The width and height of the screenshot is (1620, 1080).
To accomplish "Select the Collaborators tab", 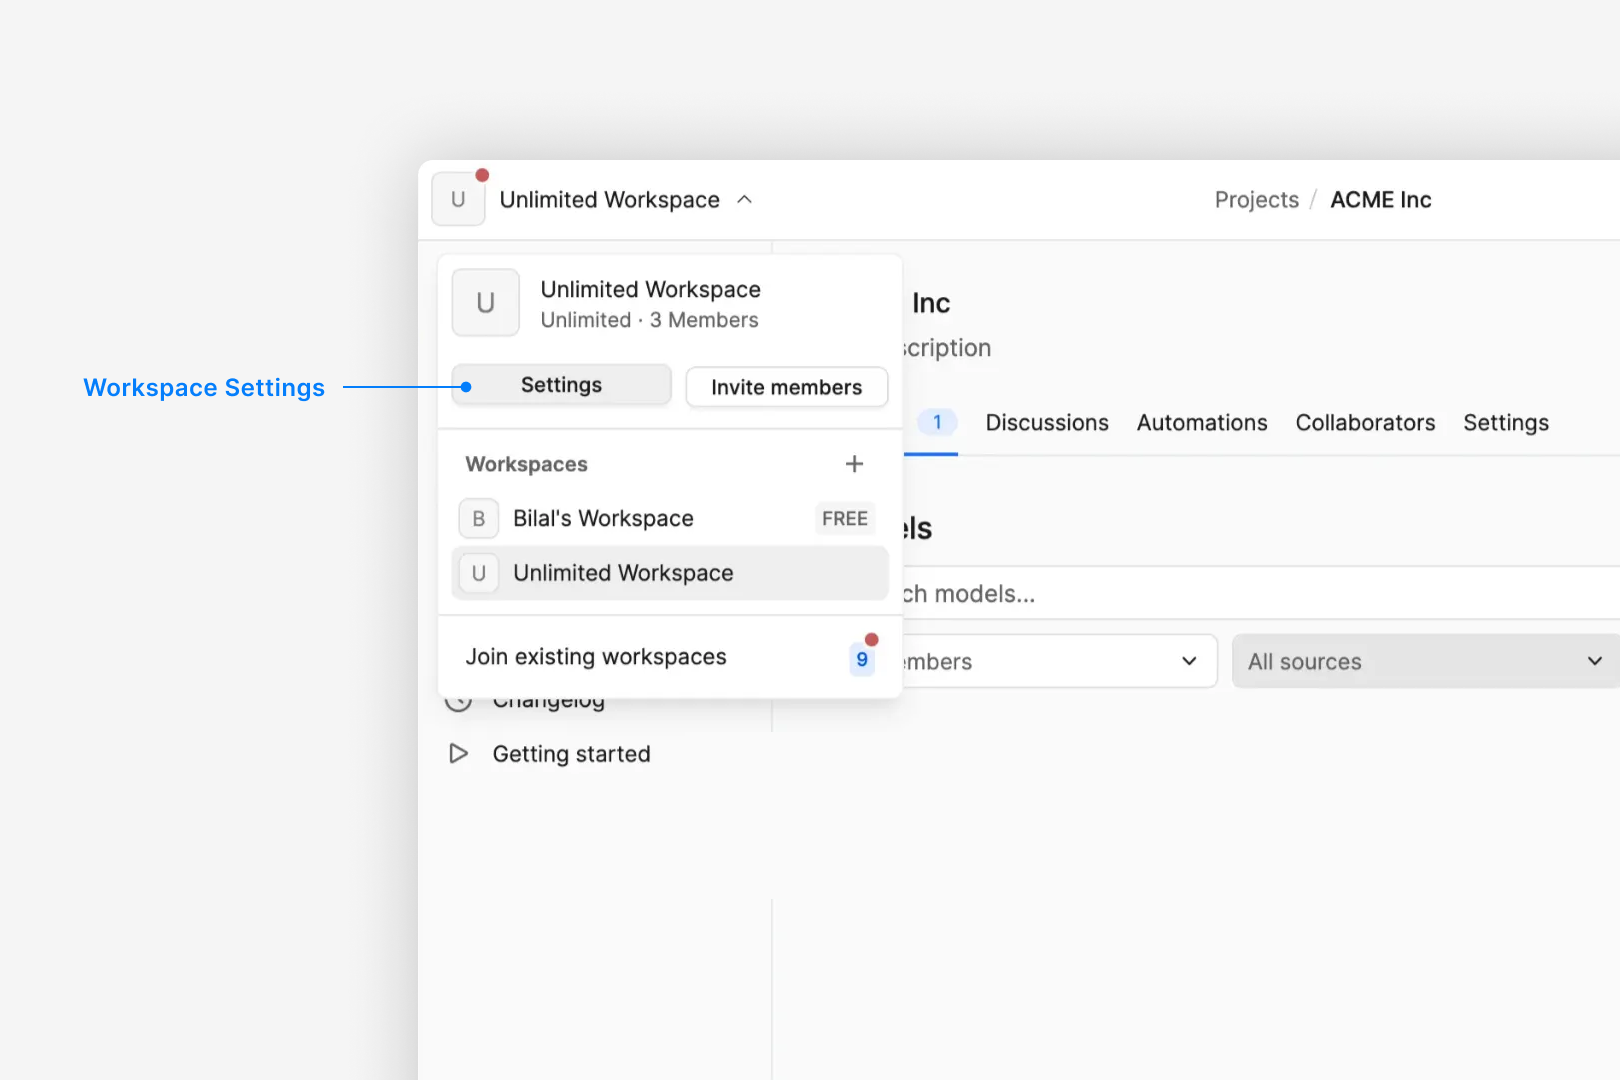I will click(x=1365, y=422).
